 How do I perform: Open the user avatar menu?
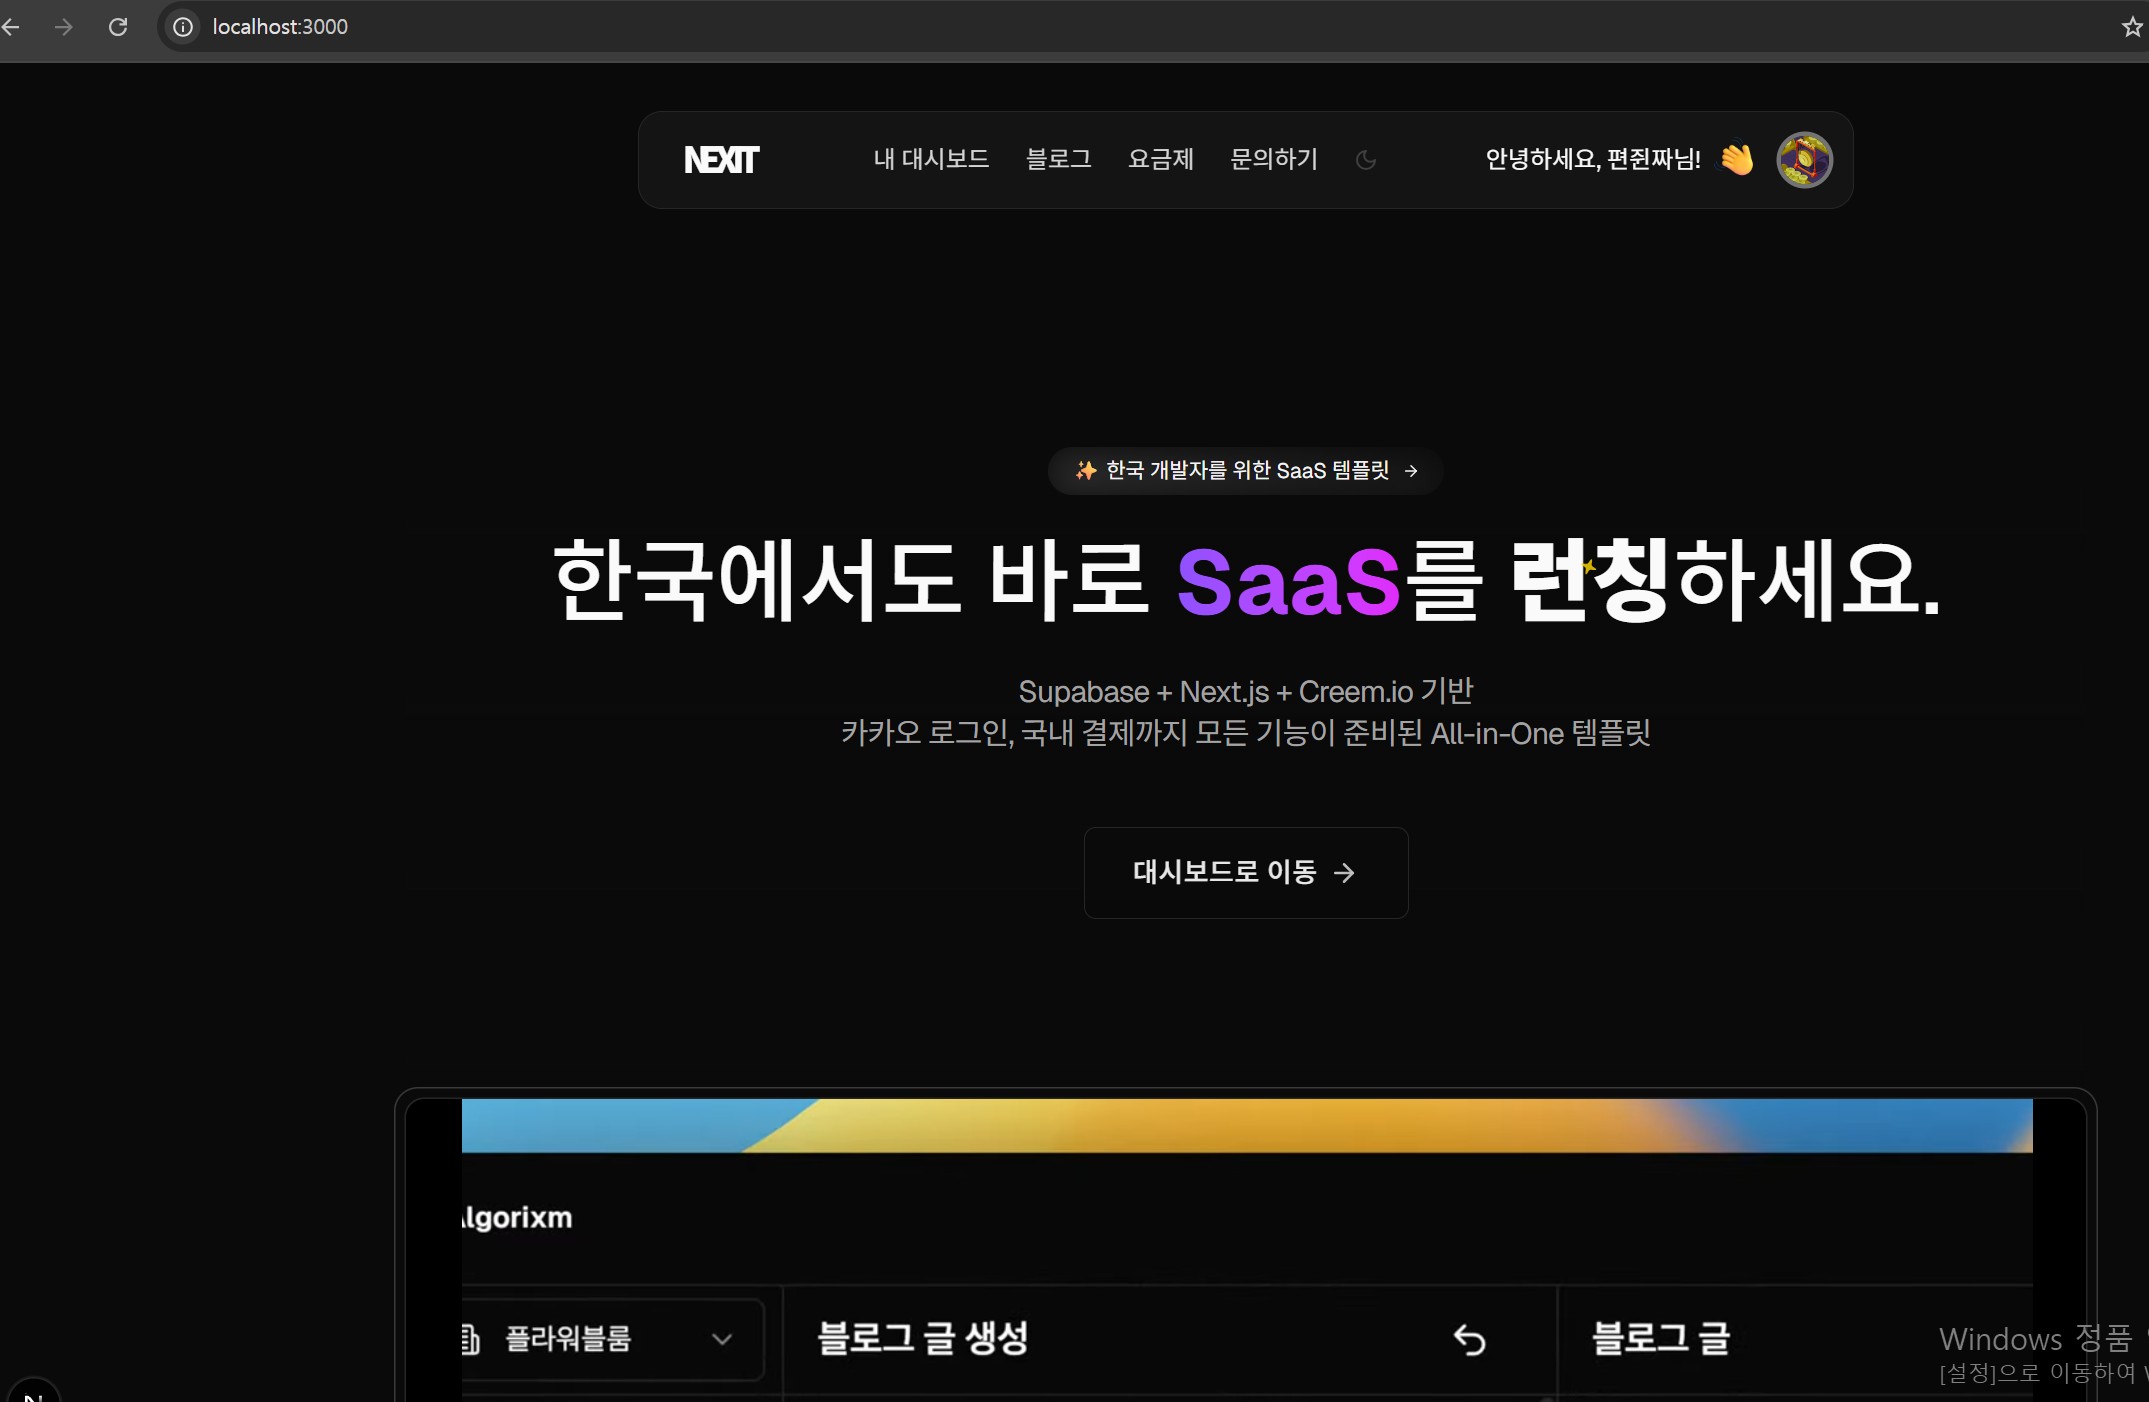coord(1804,160)
